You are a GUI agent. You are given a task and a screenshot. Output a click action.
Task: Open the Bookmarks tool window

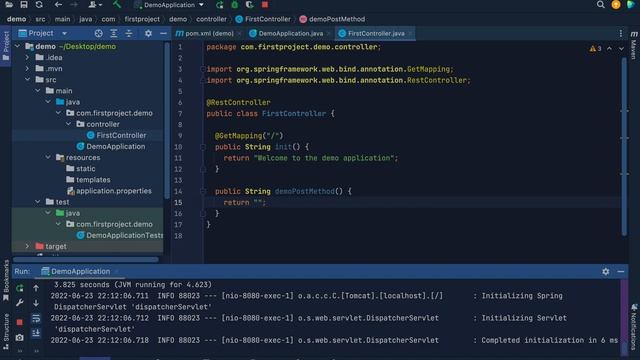6,281
